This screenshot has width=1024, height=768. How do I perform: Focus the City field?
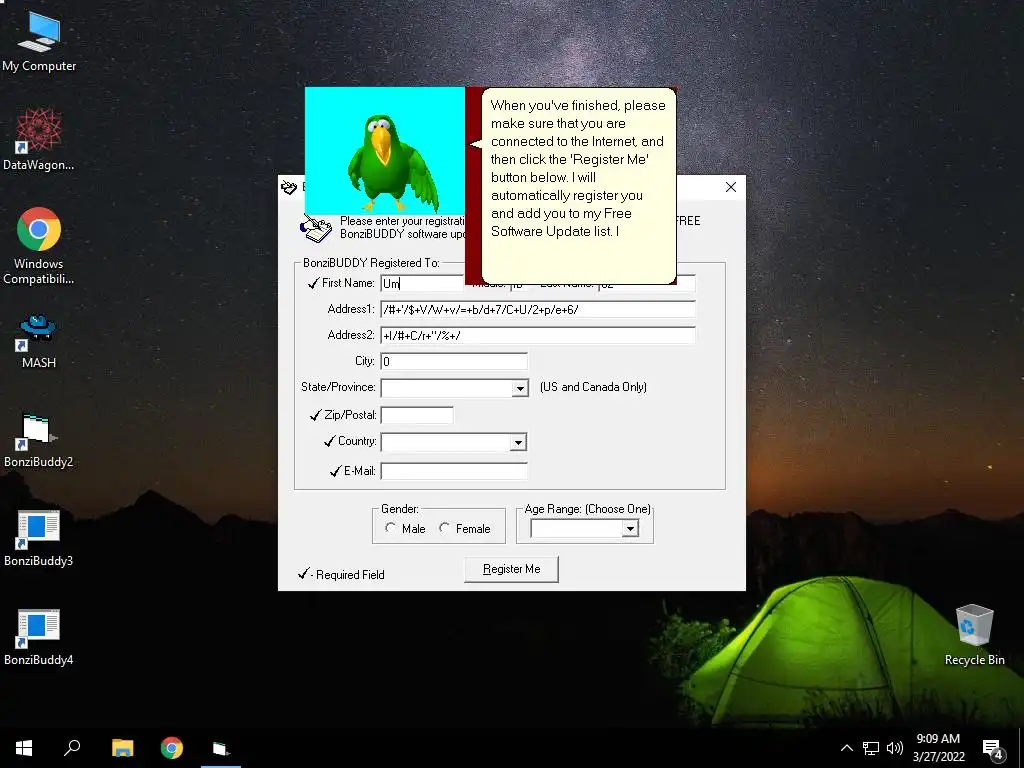454,361
